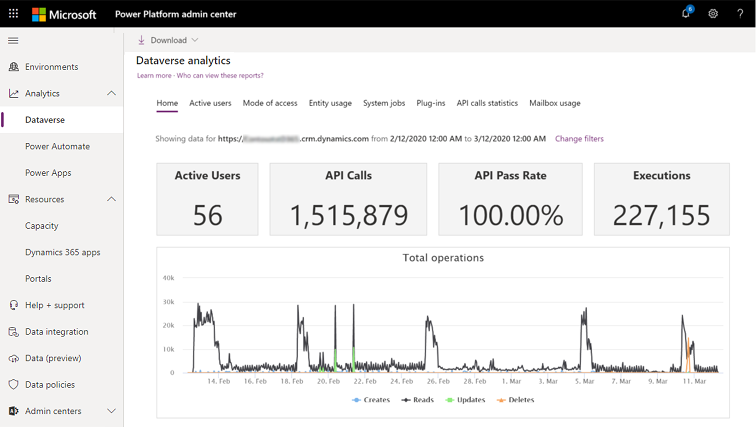Viewport: 756px width, 427px height.
Task: Click the Help + support headset icon
Action: (x=14, y=305)
